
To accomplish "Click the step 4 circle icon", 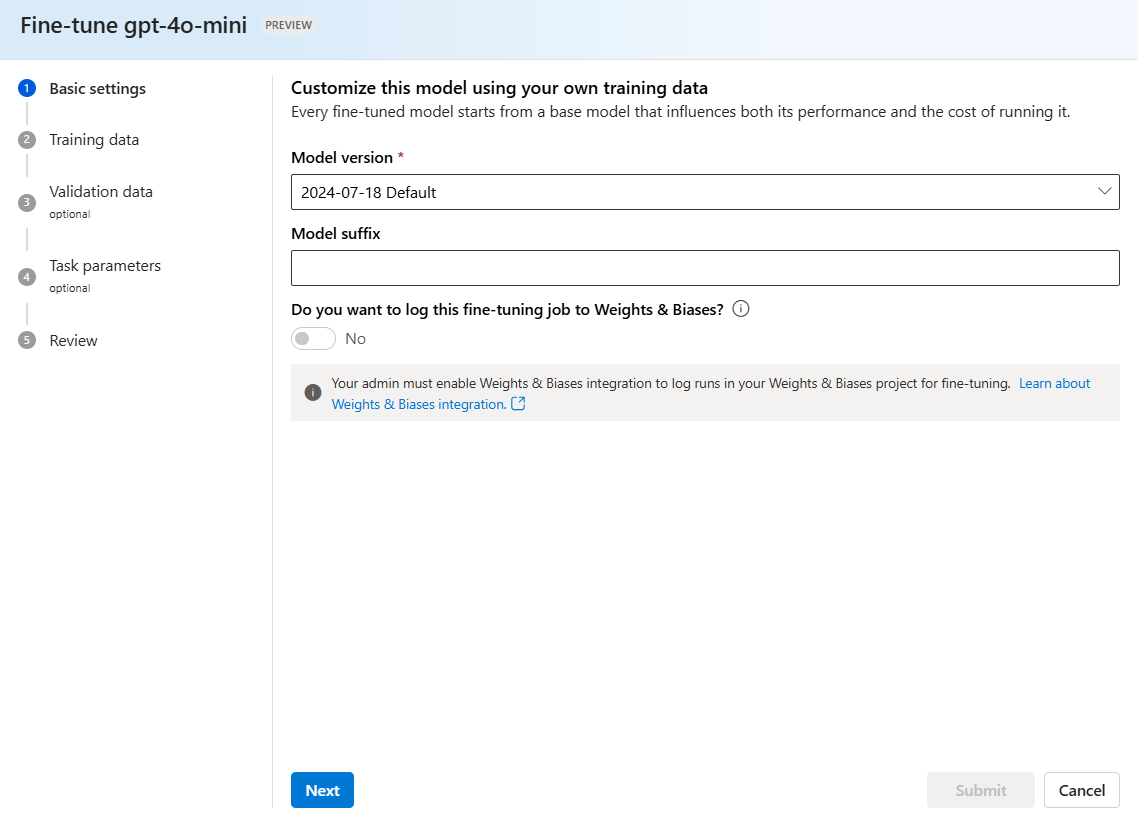I will [x=27, y=276].
